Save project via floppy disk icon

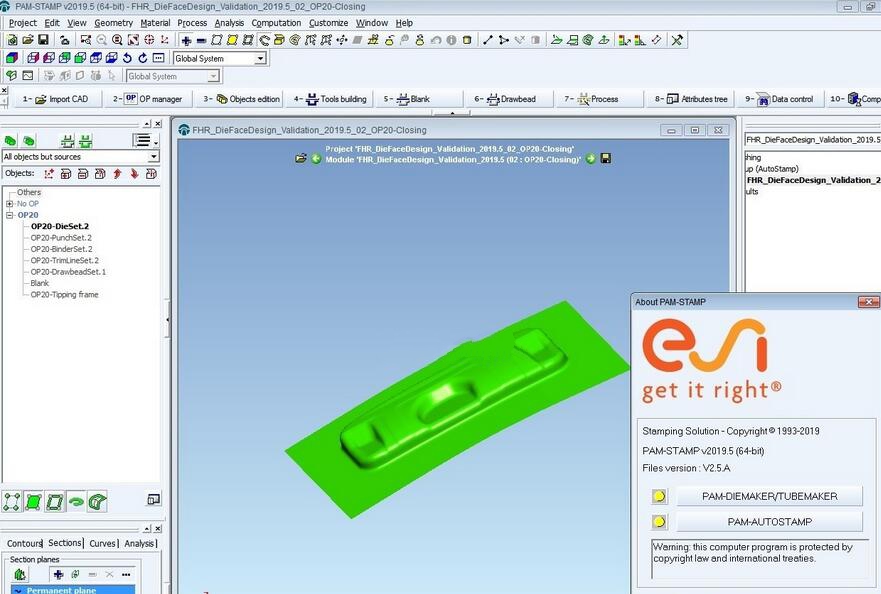(x=43, y=40)
